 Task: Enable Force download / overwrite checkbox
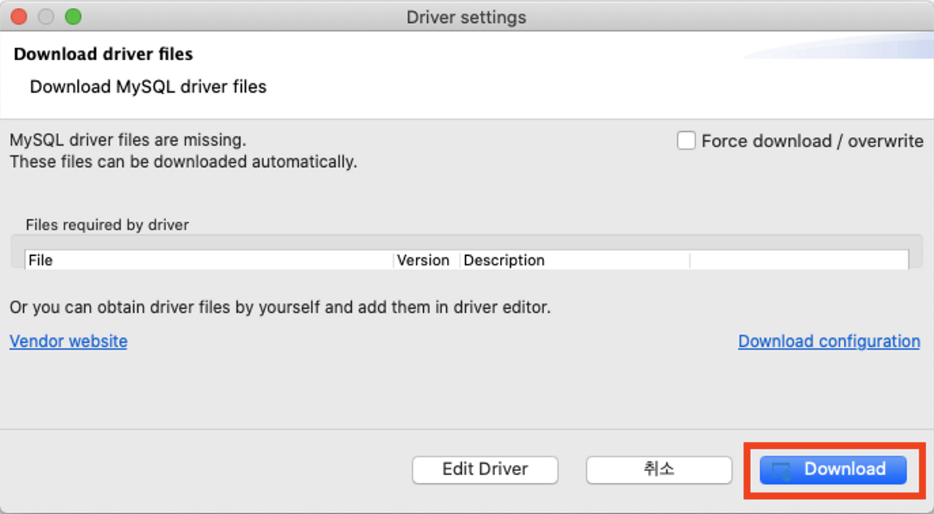point(686,141)
